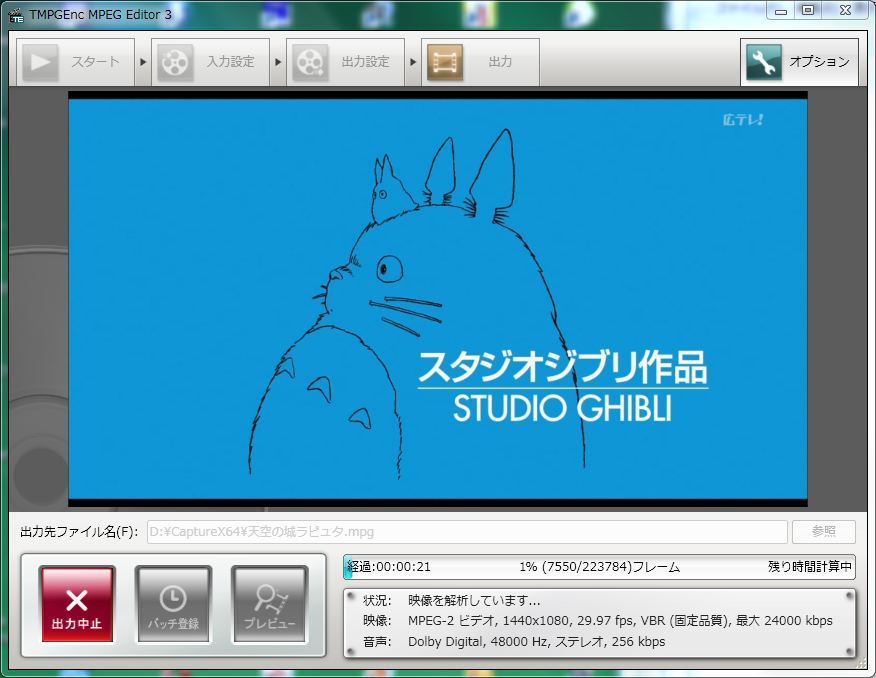Select the 出力 film strip tab
876x678 pixels.
click(x=480, y=62)
